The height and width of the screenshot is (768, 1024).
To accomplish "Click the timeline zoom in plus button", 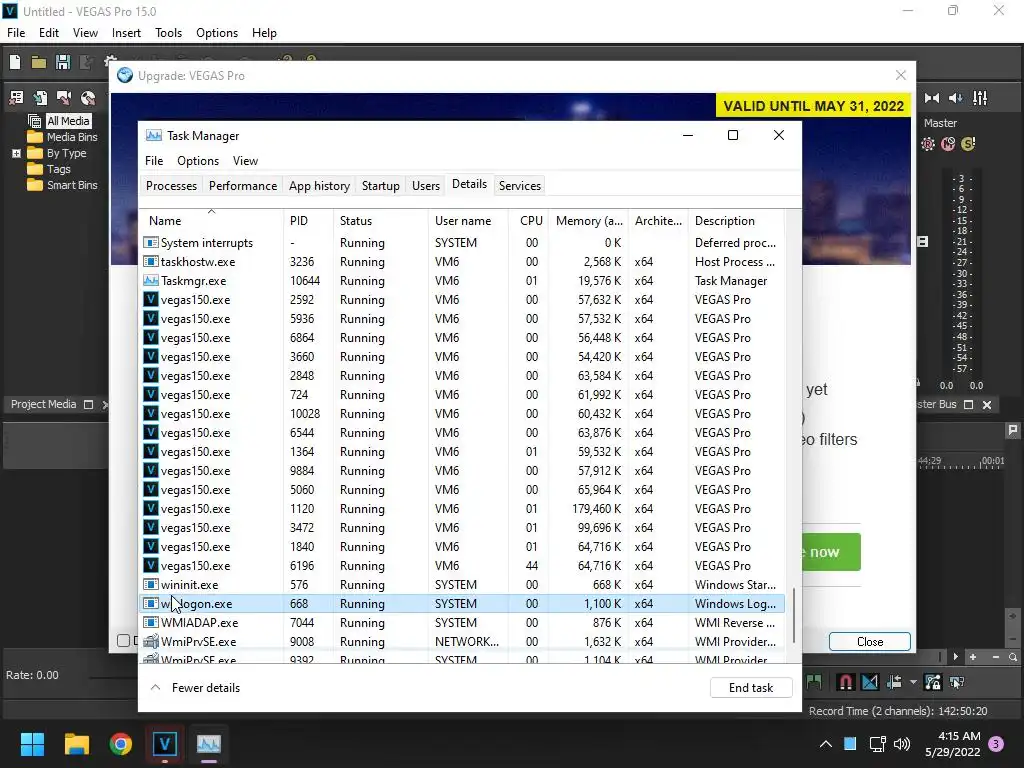I will click(973, 657).
